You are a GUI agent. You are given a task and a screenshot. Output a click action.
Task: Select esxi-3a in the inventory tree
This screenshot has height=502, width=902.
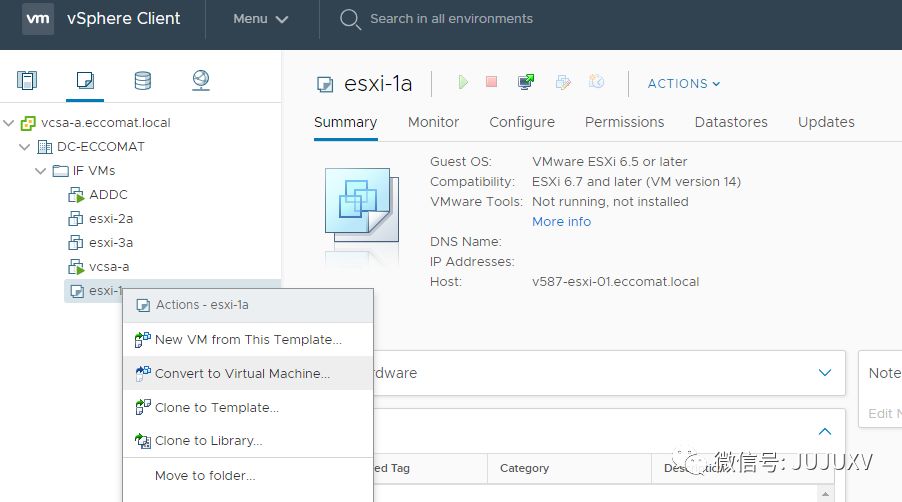pyautogui.click(x=111, y=243)
